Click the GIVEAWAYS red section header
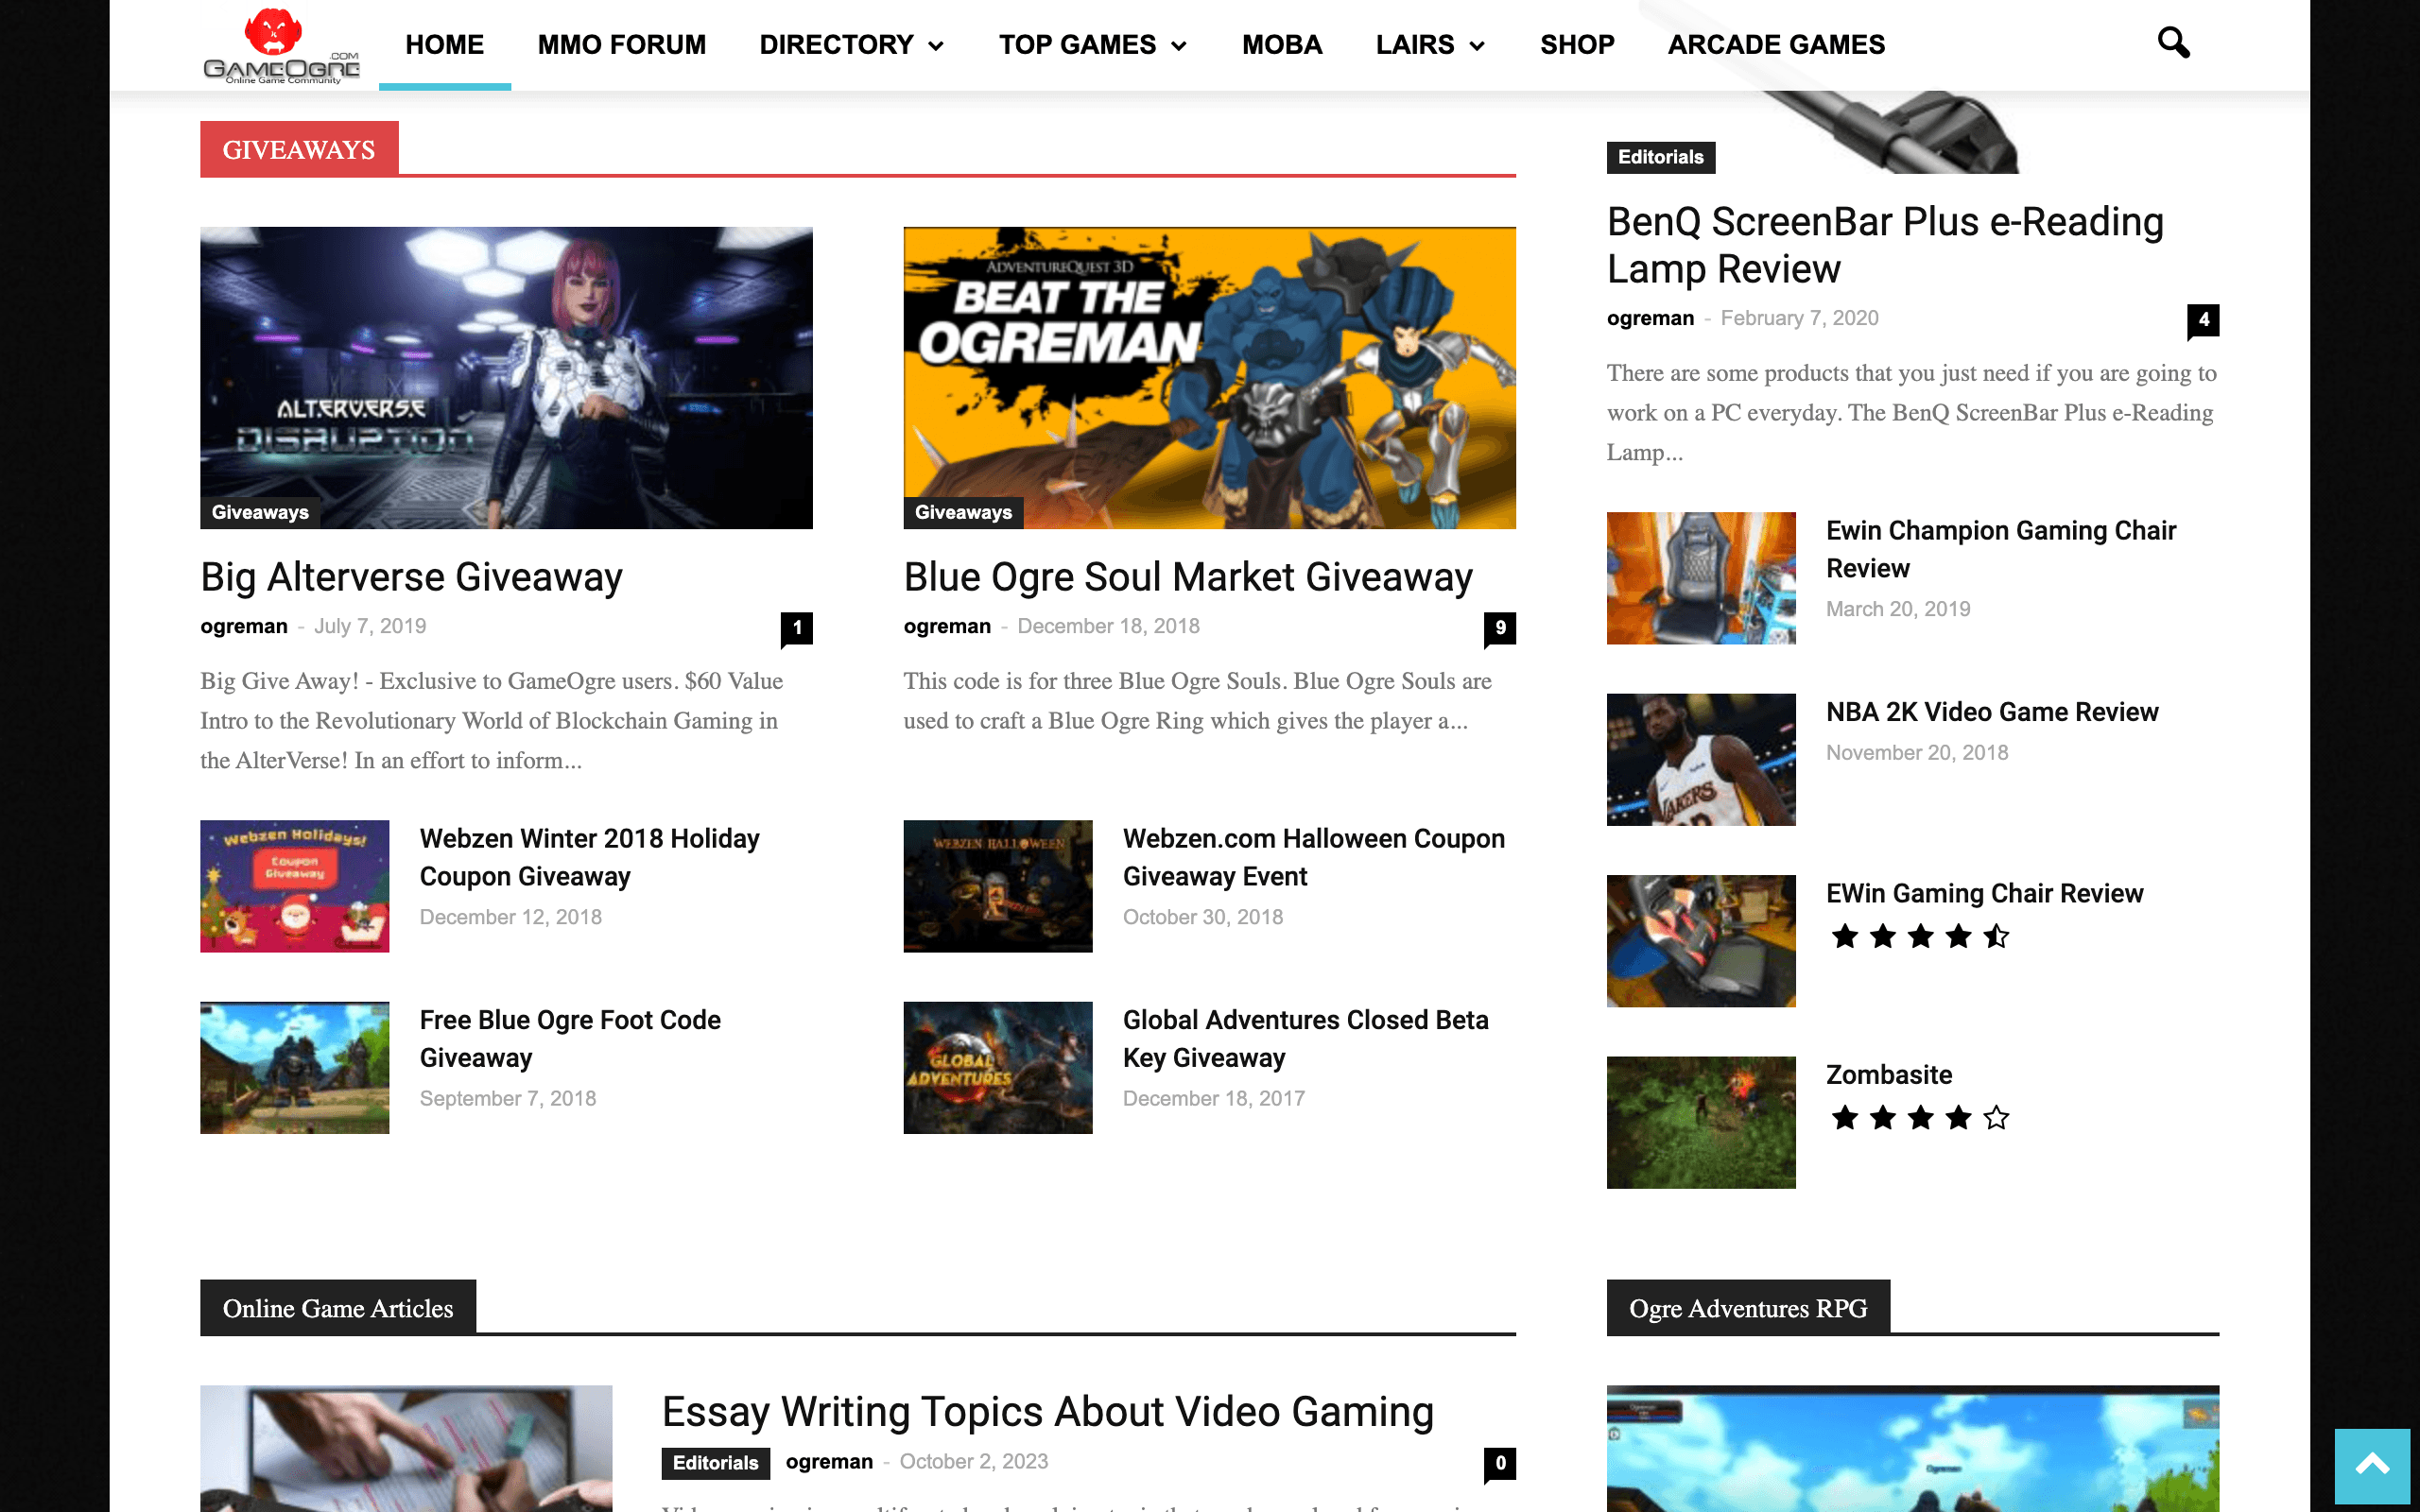This screenshot has height=1512, width=2420. pyautogui.click(x=298, y=148)
